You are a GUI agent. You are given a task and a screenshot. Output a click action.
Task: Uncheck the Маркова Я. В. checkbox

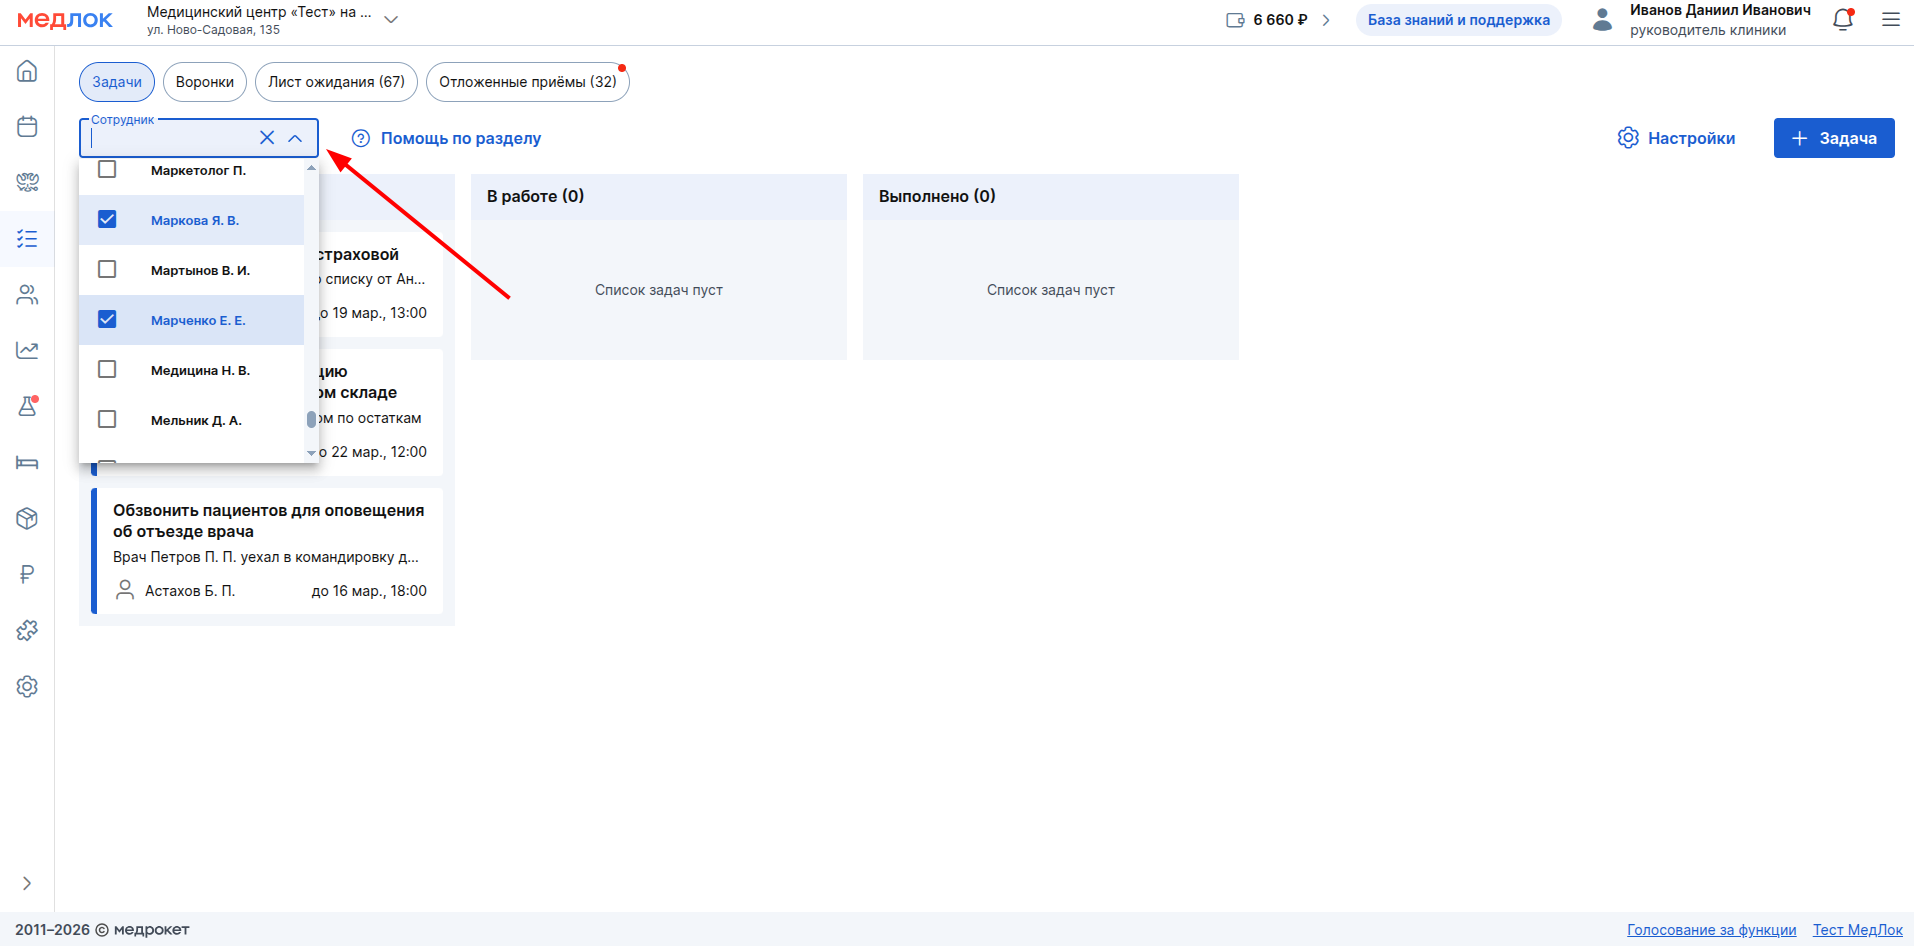click(107, 220)
